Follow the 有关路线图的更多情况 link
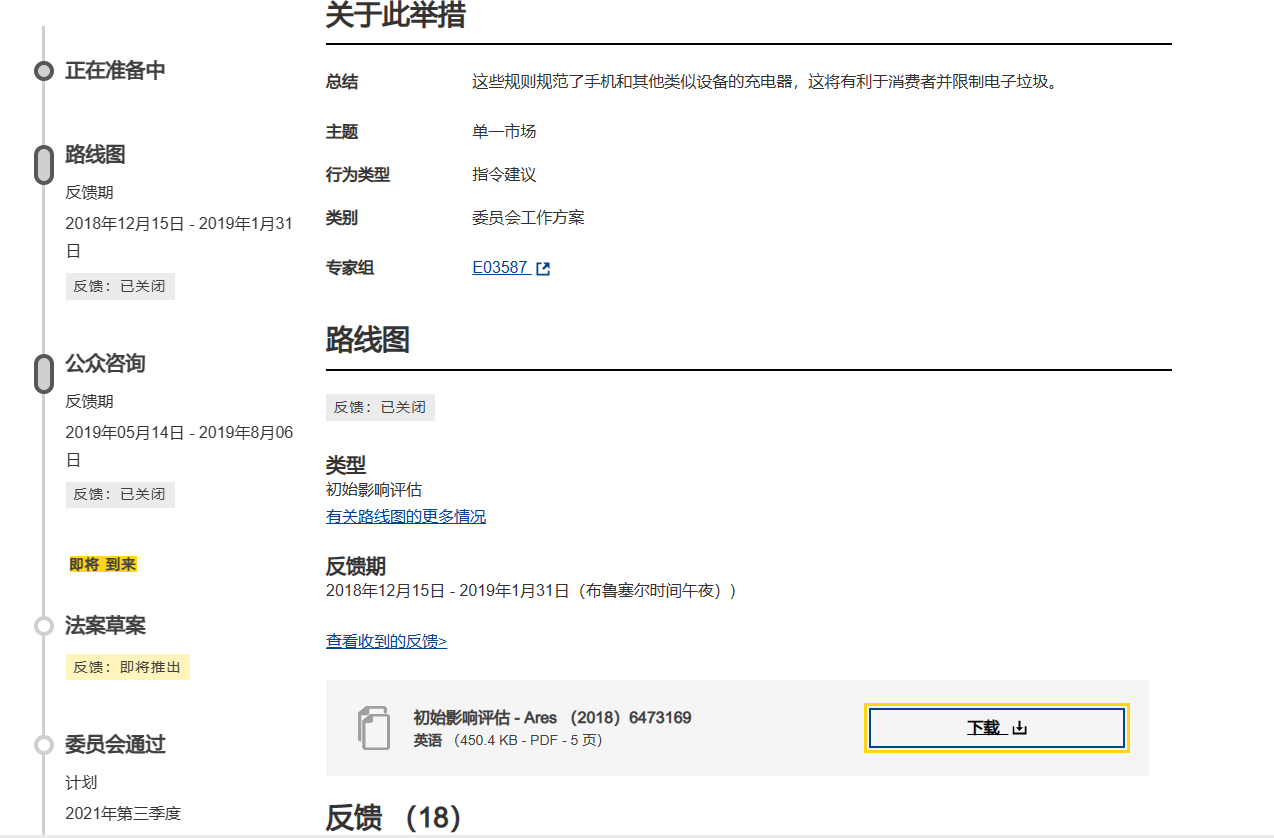Screen dimensions: 1274x838 (x=406, y=516)
